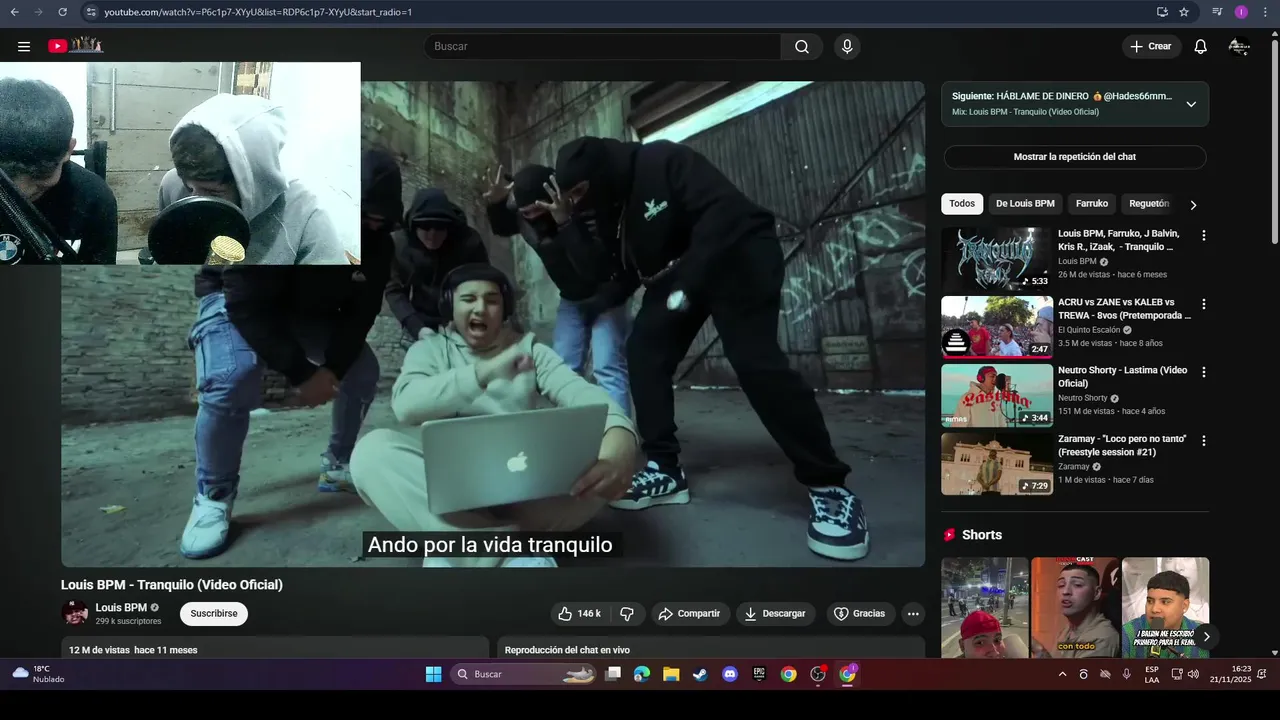
Task: Open the YouTube hamburger guide menu
Action: click(x=24, y=46)
